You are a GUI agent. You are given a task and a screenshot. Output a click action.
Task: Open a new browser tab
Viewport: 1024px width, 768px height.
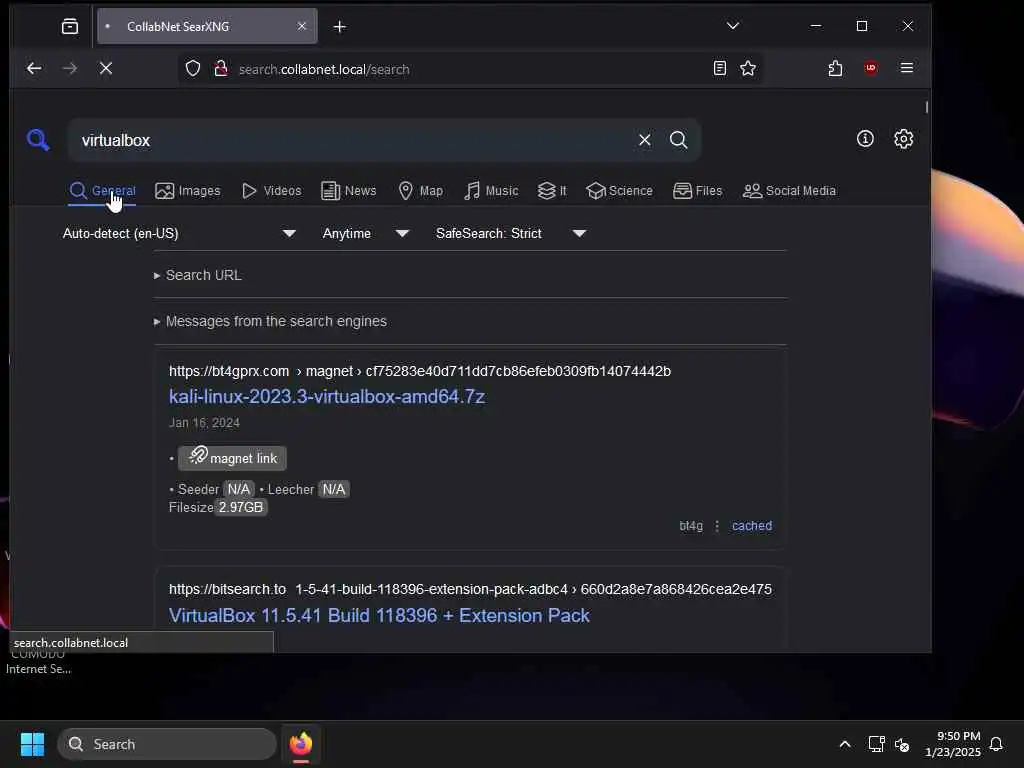tap(340, 27)
